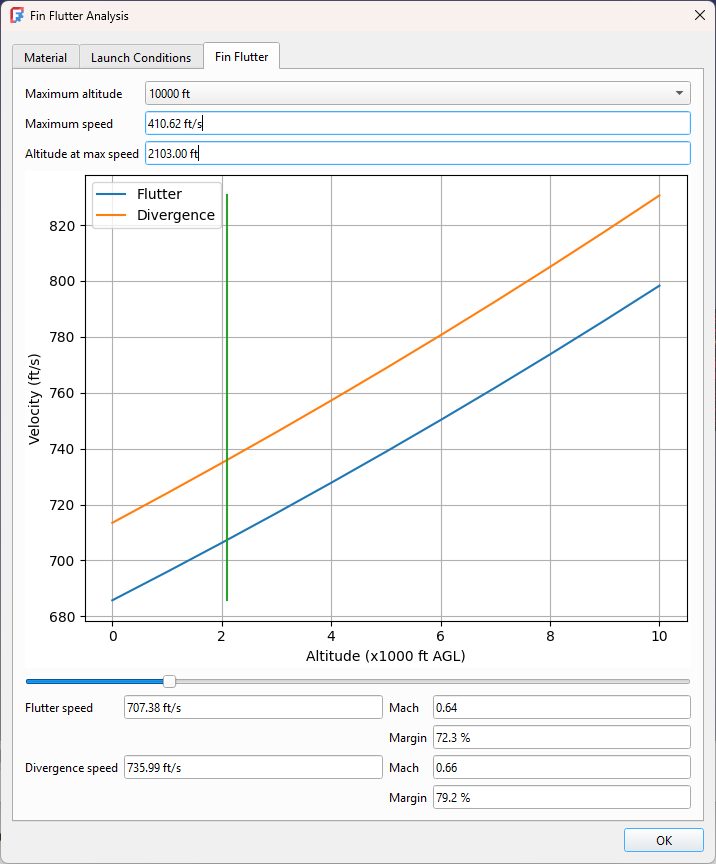Click the Fin Flutter Analysis app icon
This screenshot has height=864, width=716.
(17, 16)
